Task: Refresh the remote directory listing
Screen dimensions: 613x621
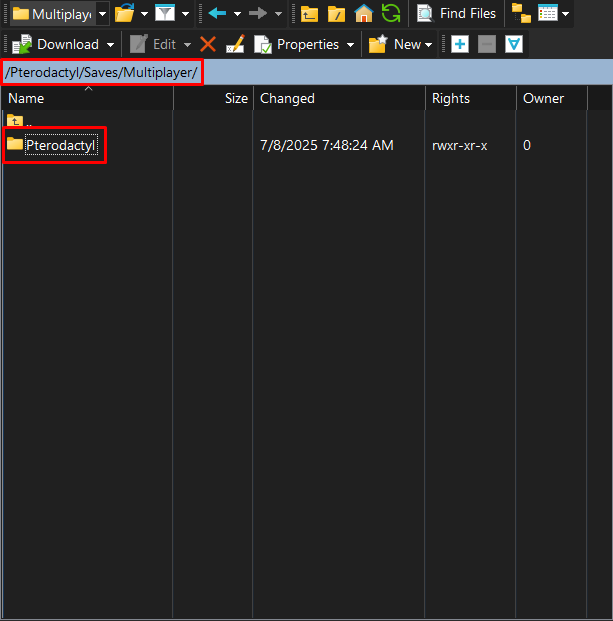Action: [390, 14]
